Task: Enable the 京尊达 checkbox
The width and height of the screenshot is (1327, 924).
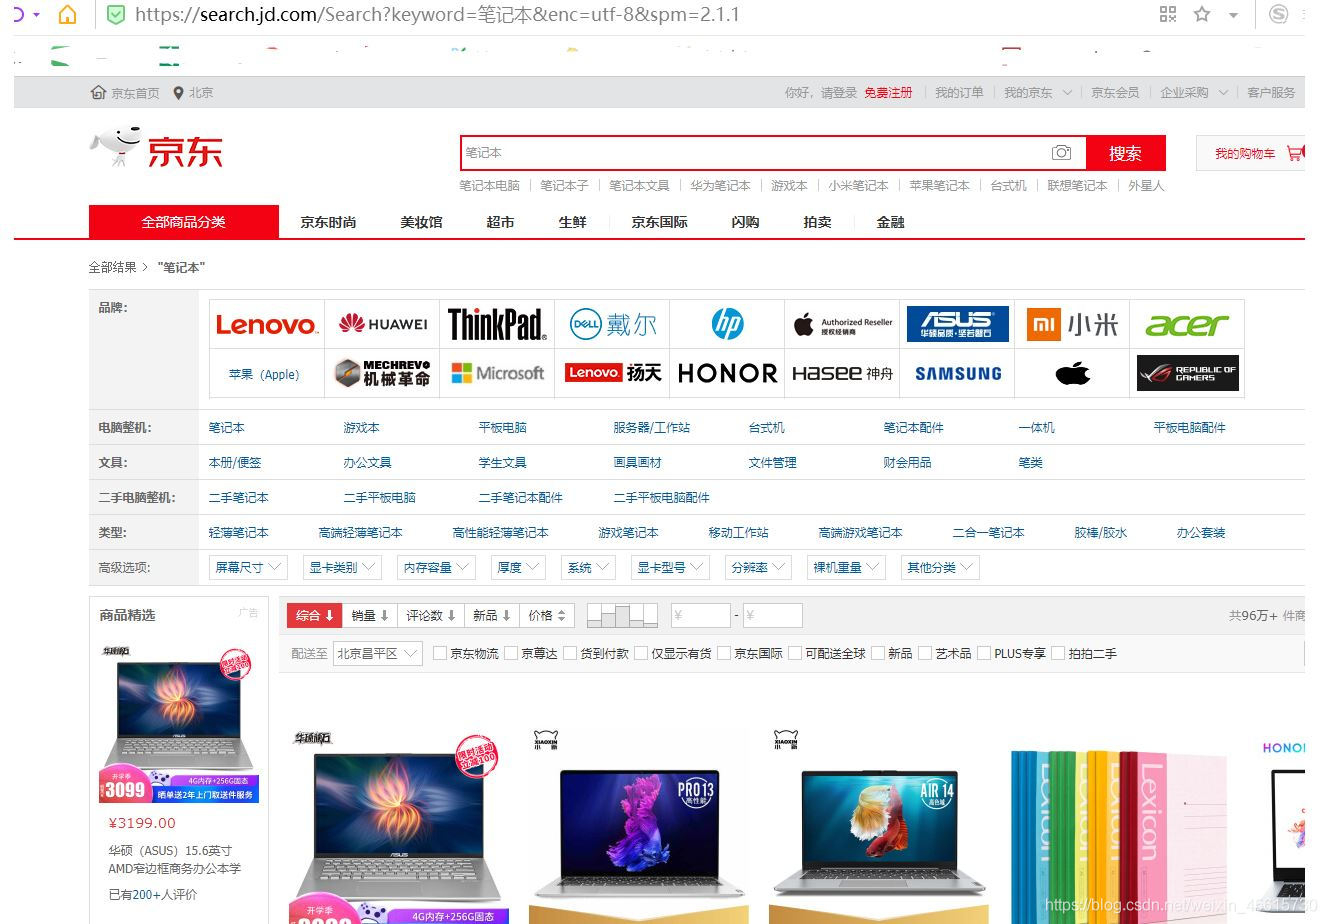Action: point(511,654)
